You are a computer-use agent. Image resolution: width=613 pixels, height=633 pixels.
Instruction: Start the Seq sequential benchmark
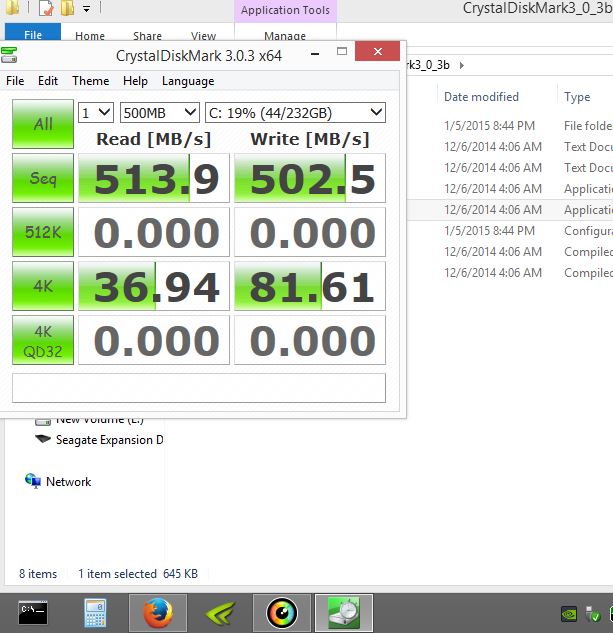(x=43, y=178)
